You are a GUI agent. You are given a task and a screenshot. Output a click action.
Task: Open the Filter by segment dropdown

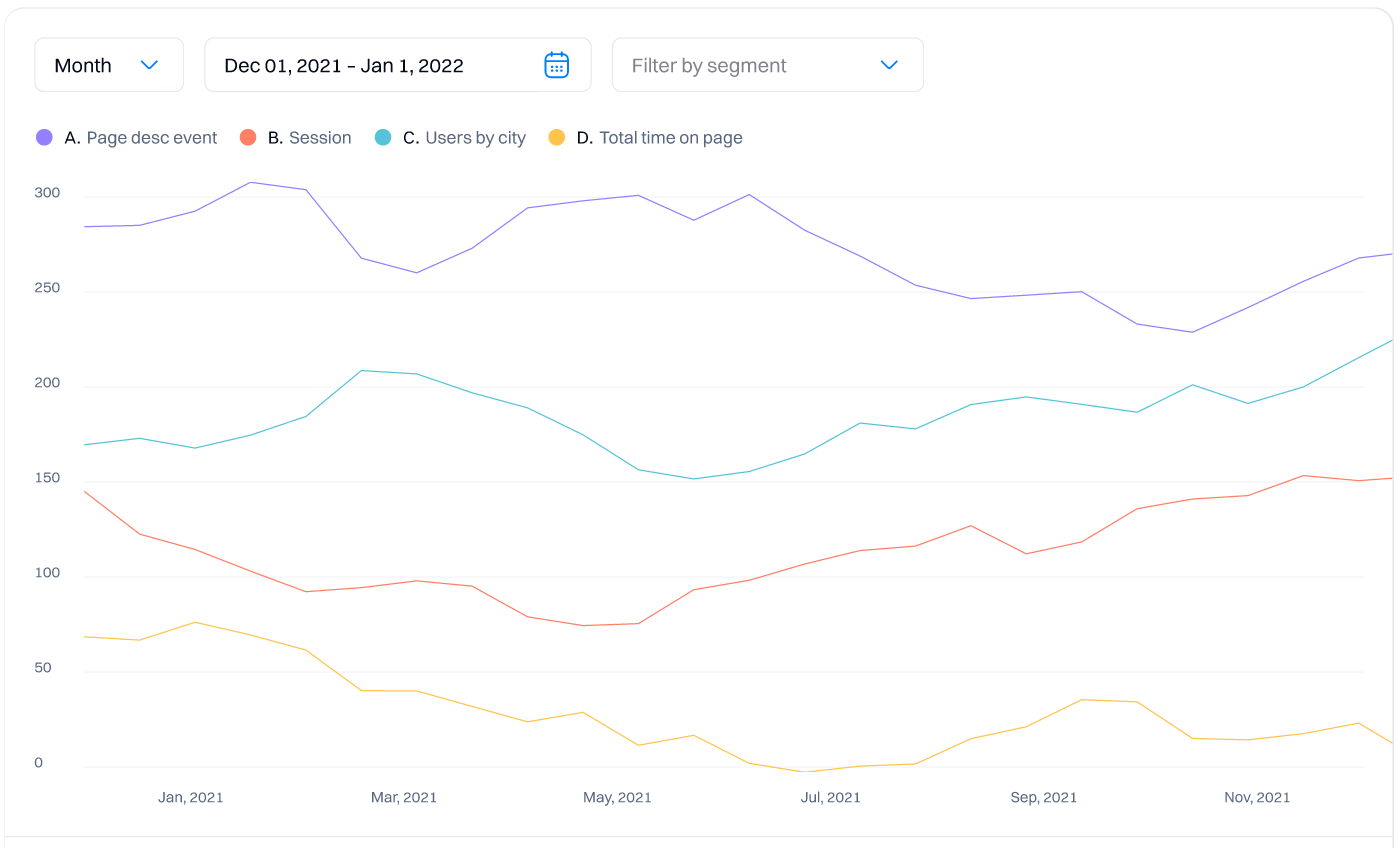pos(768,65)
